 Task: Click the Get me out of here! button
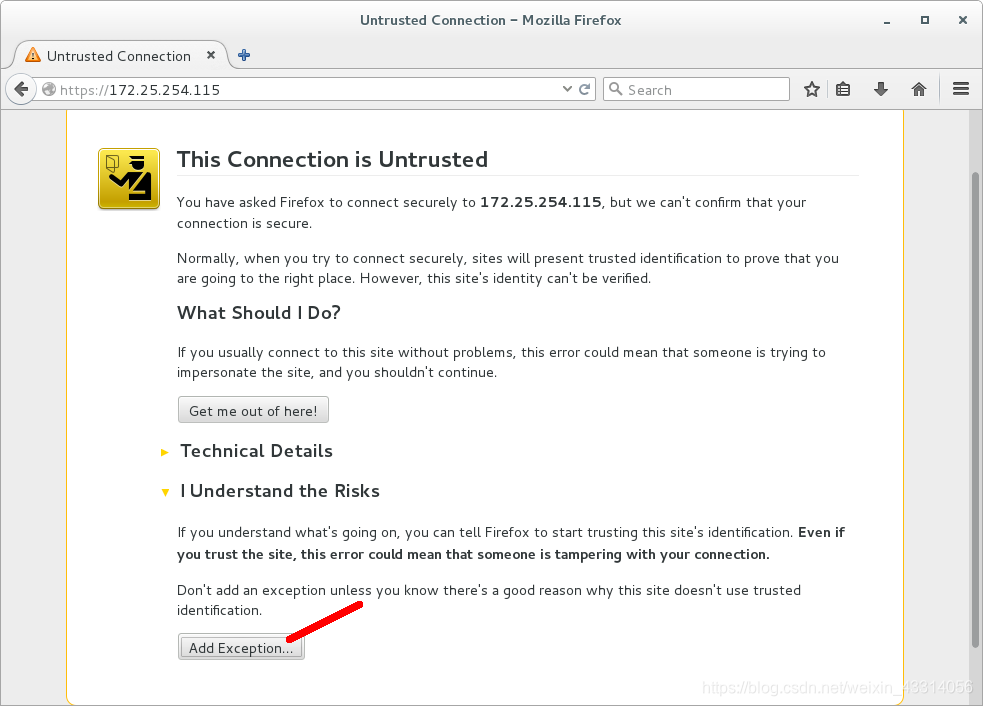pyautogui.click(x=253, y=410)
